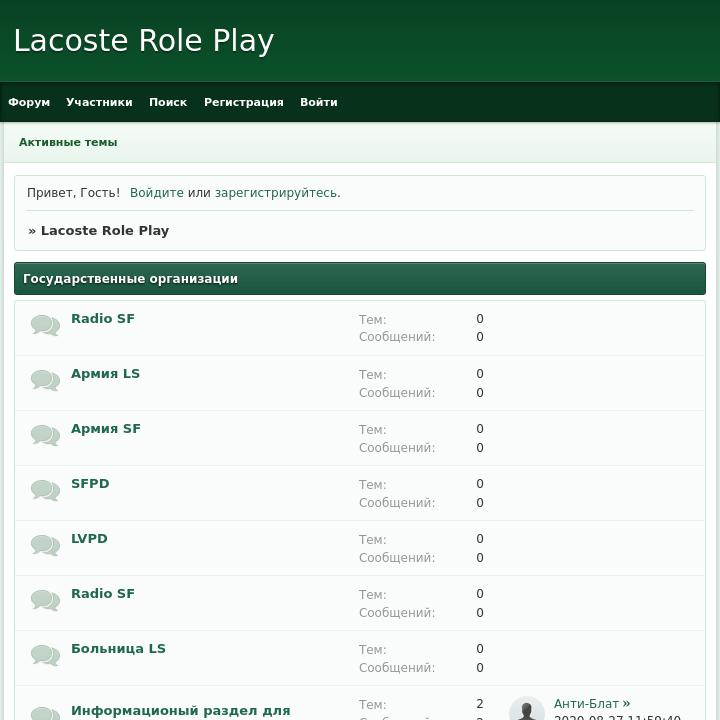Click speech bubble icon beside Больница LS
The height and width of the screenshot is (720, 720).
45,655
